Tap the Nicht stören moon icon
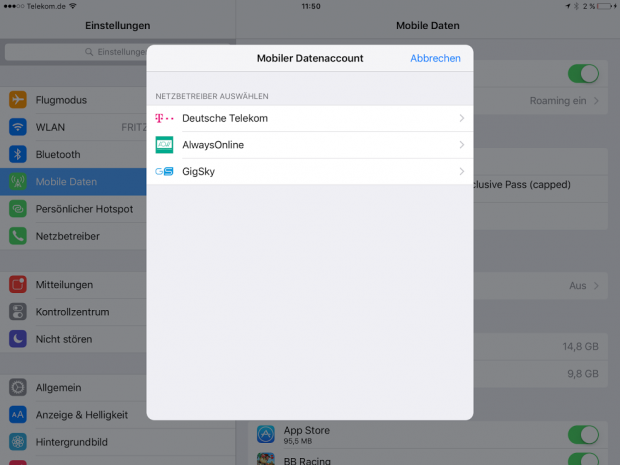Screen dimensions: 620x465 (18, 339)
